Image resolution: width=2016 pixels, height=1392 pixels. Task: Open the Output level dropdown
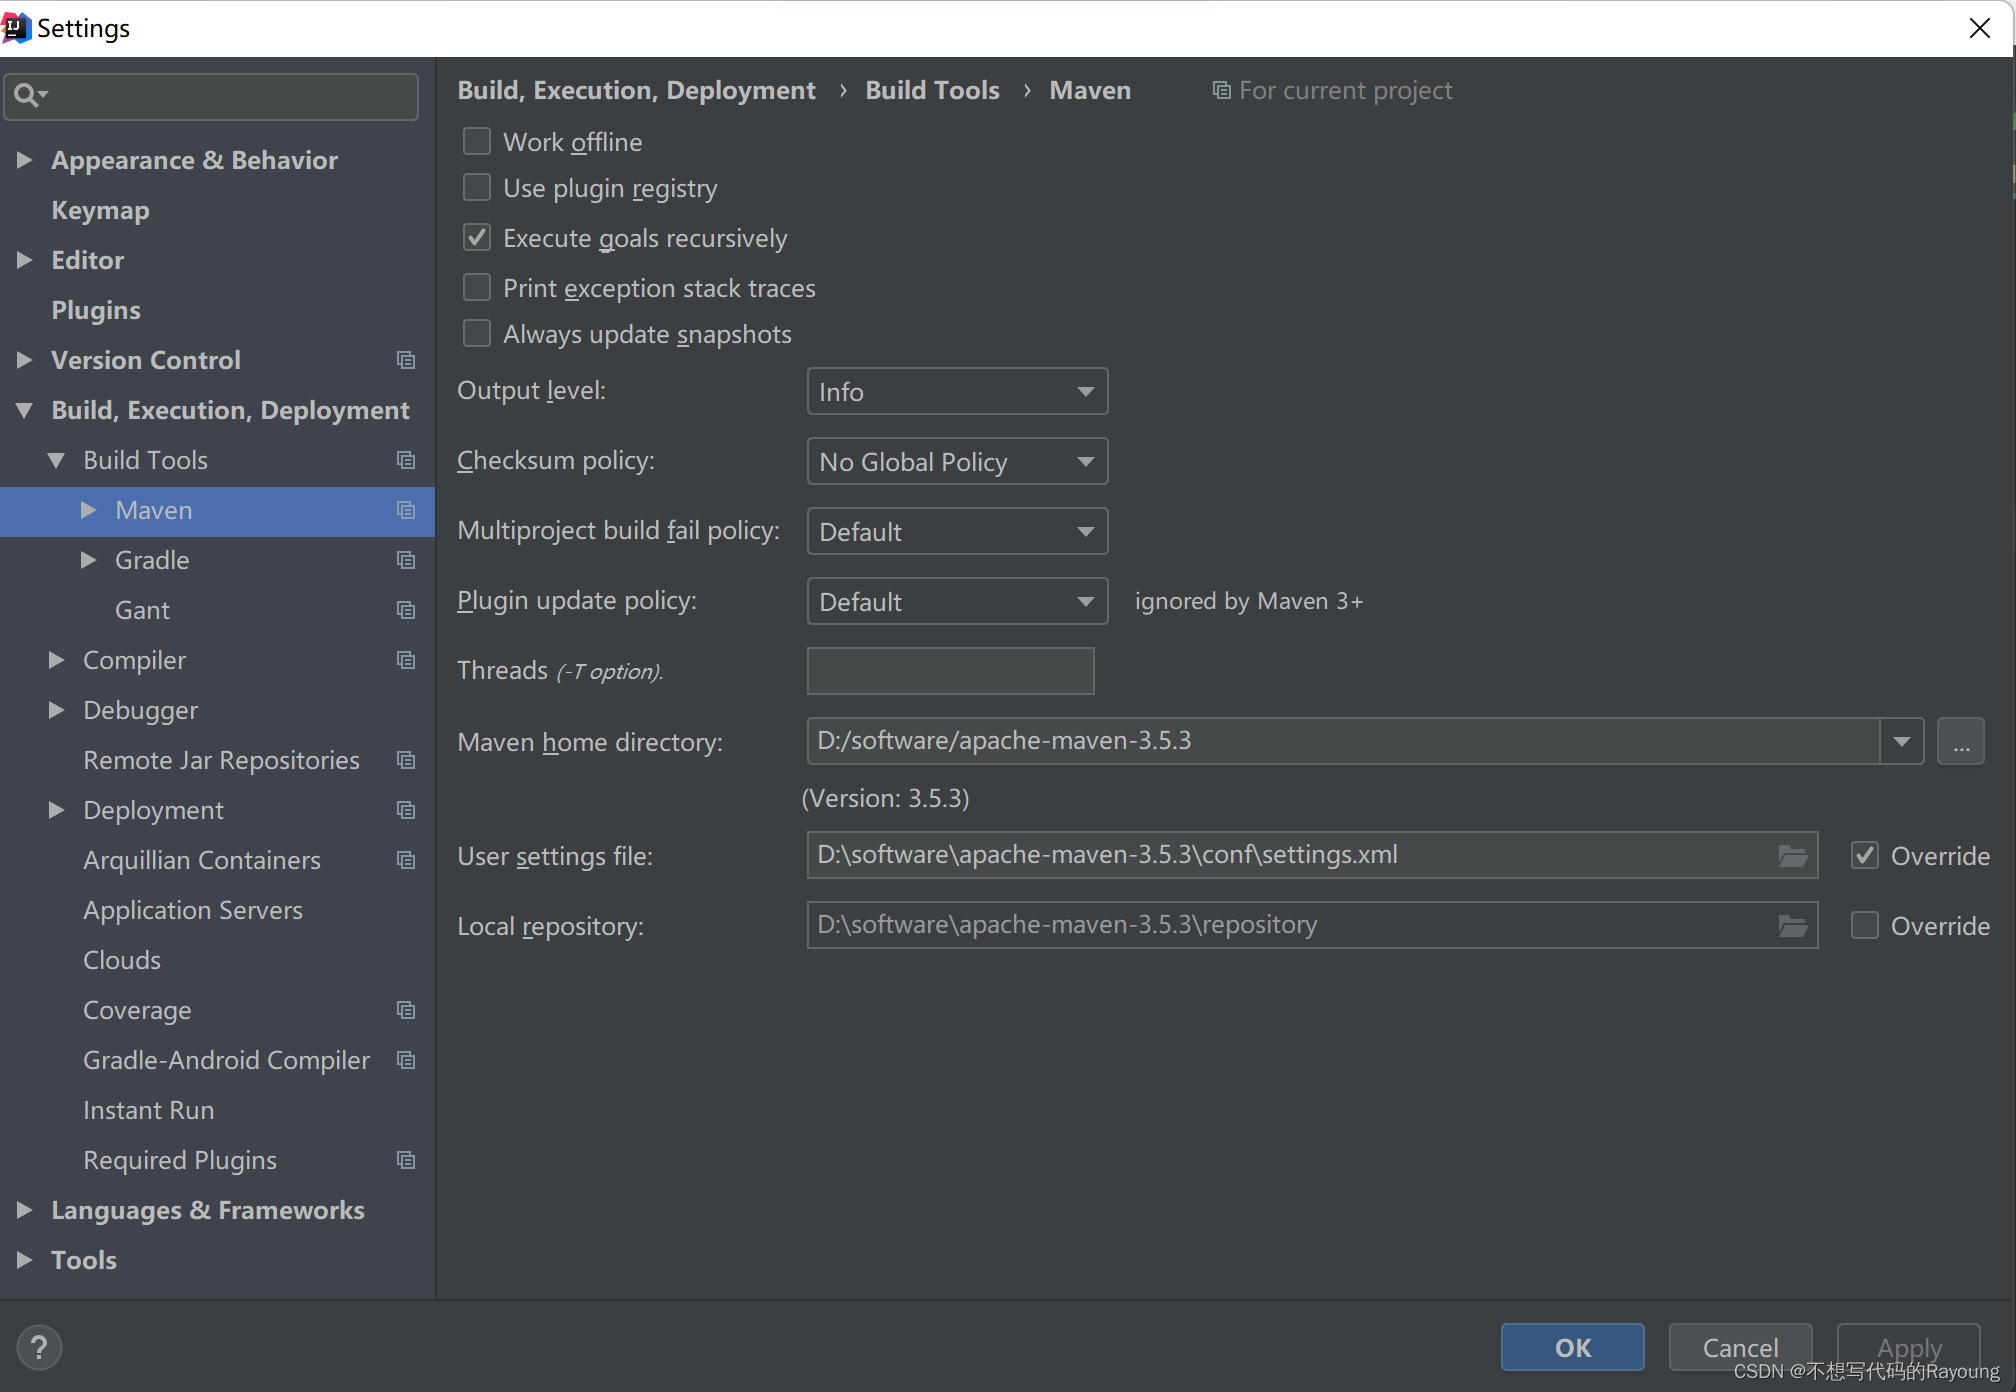(953, 390)
